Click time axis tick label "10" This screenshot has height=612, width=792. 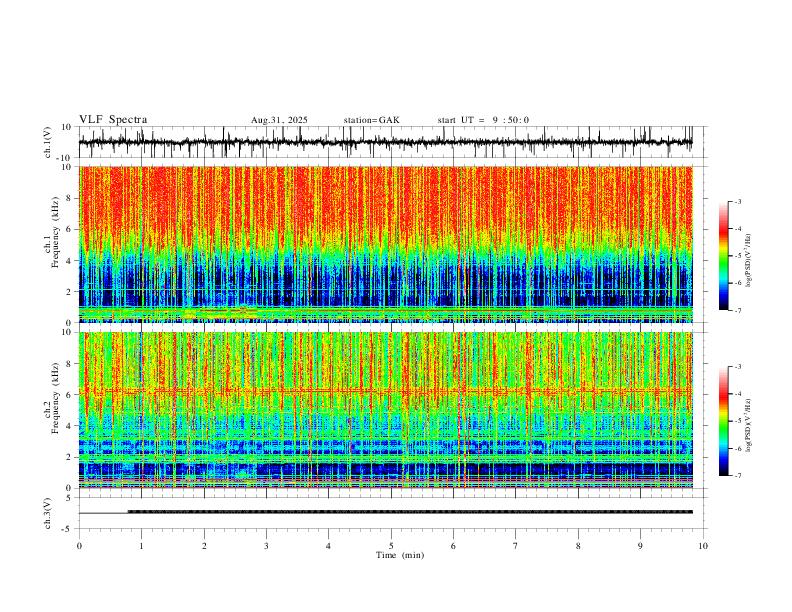tap(703, 546)
